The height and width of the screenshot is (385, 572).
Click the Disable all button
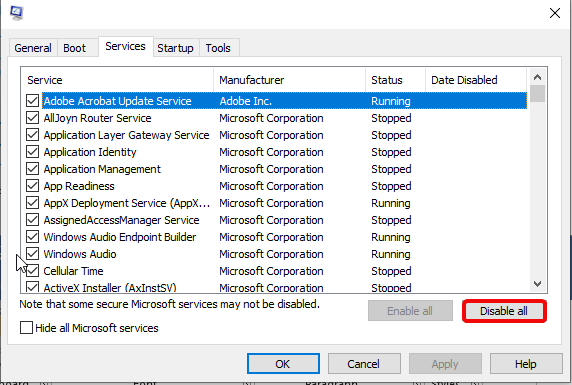(504, 311)
